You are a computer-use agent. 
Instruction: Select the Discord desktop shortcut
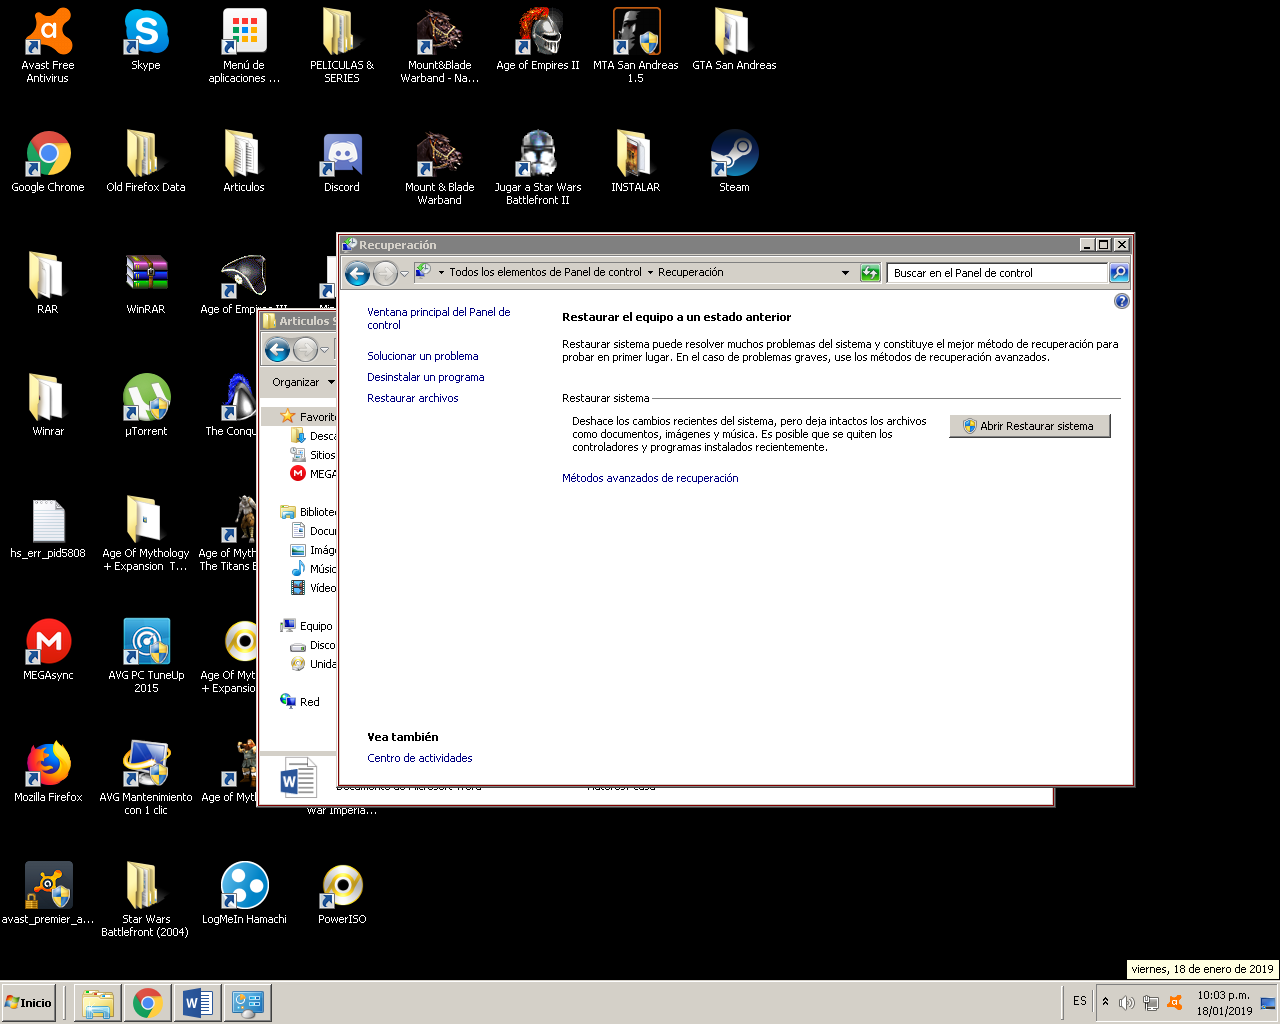pos(342,162)
